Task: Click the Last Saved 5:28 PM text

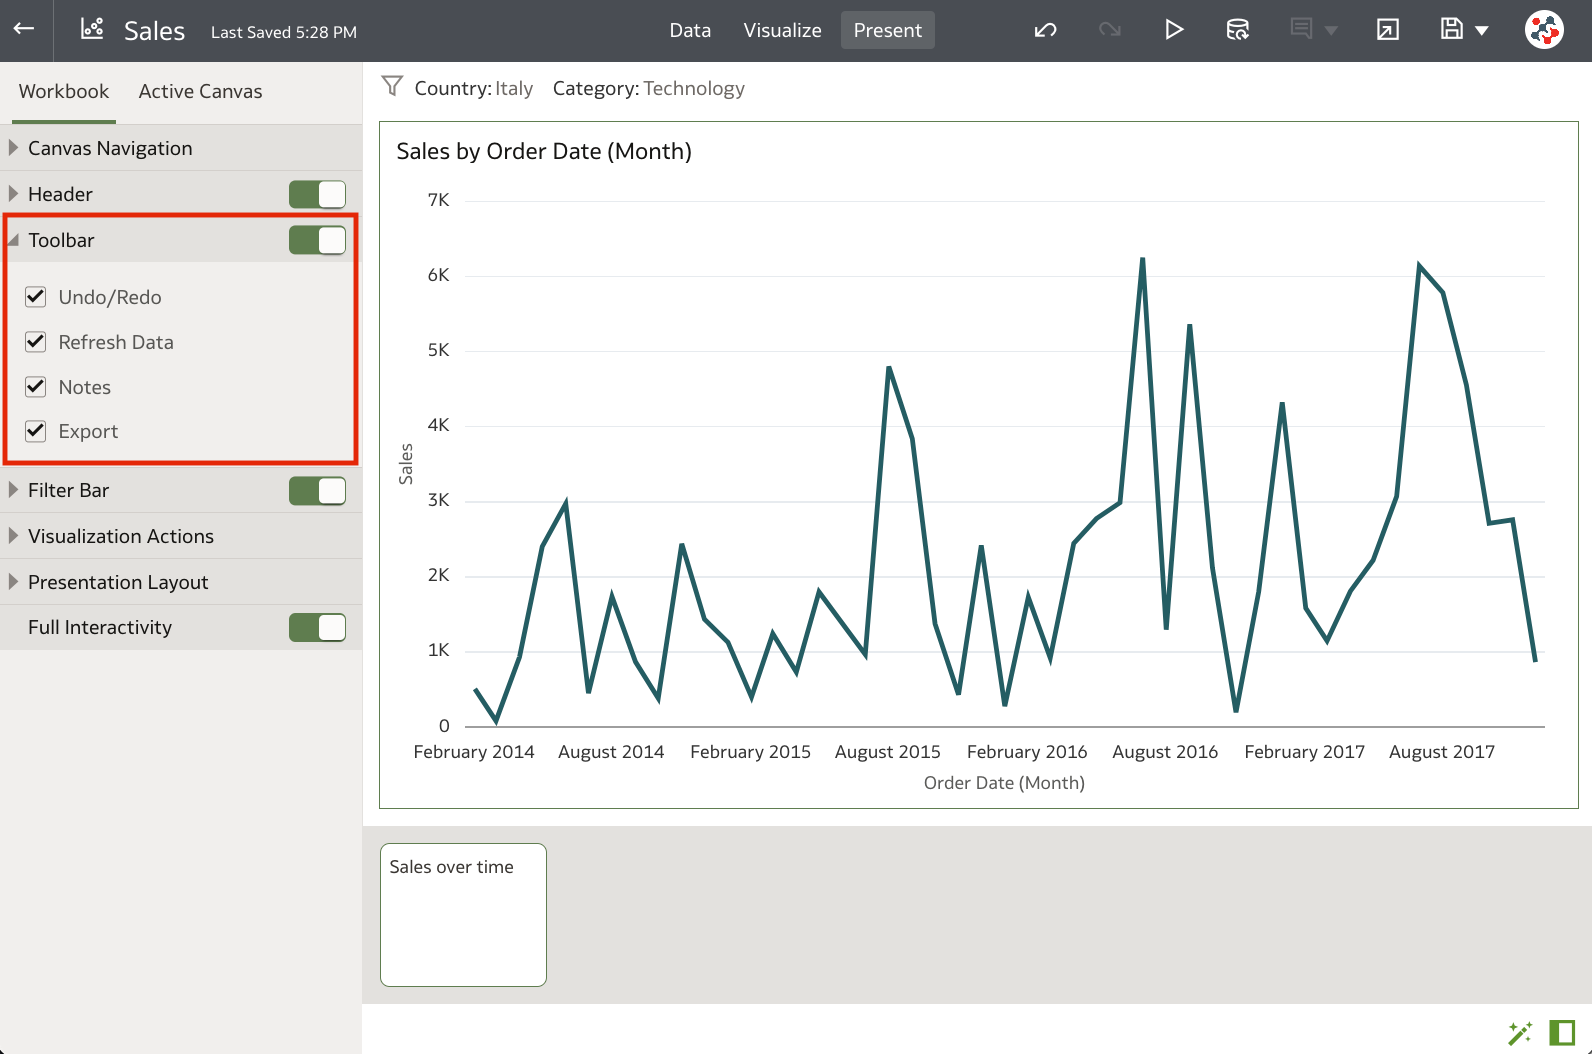Action: tap(284, 32)
